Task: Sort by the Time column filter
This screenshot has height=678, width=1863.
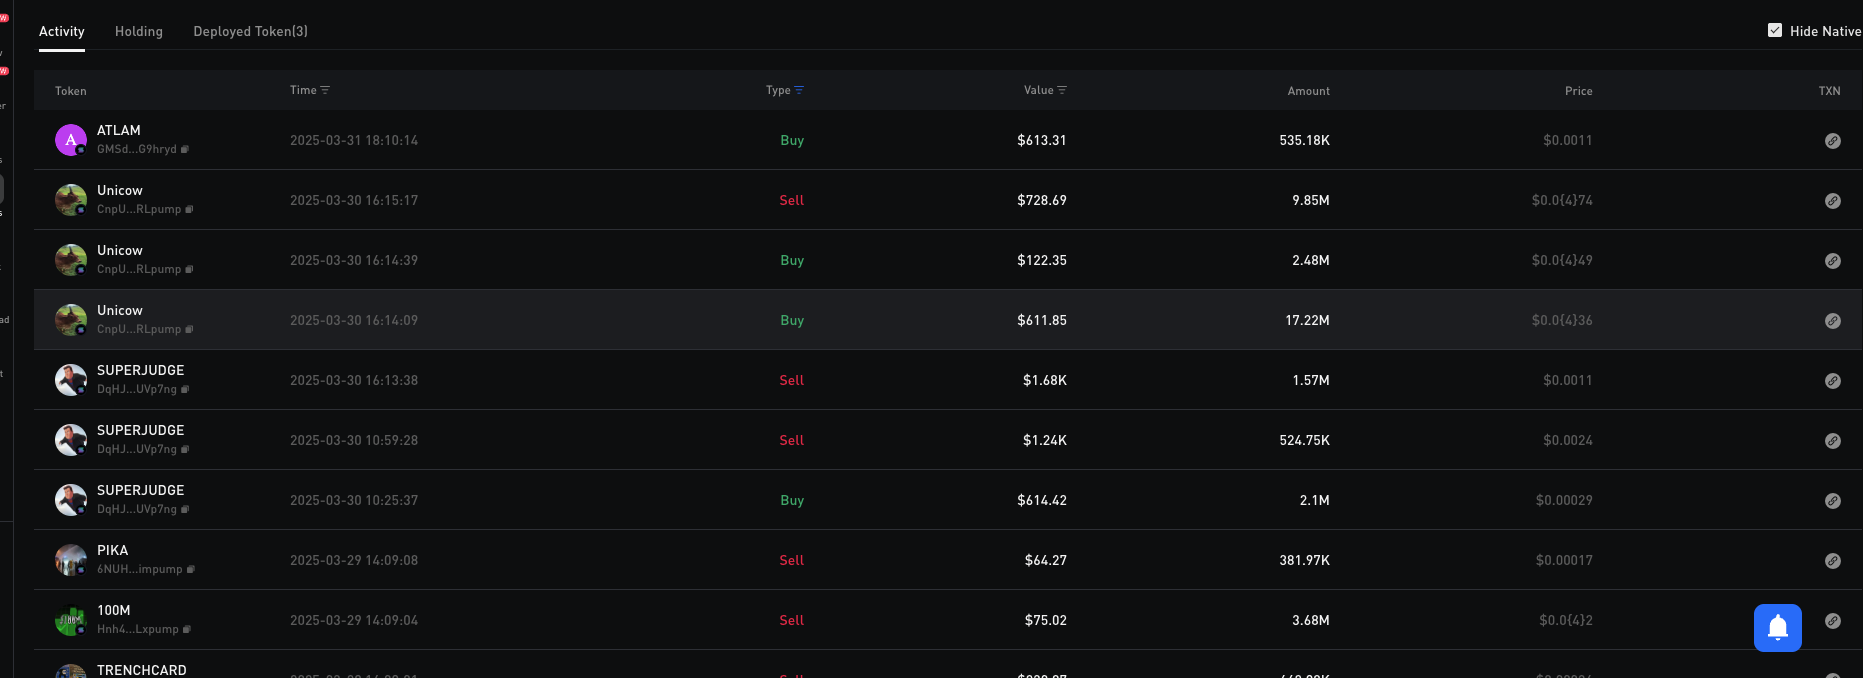Action: 325,90
